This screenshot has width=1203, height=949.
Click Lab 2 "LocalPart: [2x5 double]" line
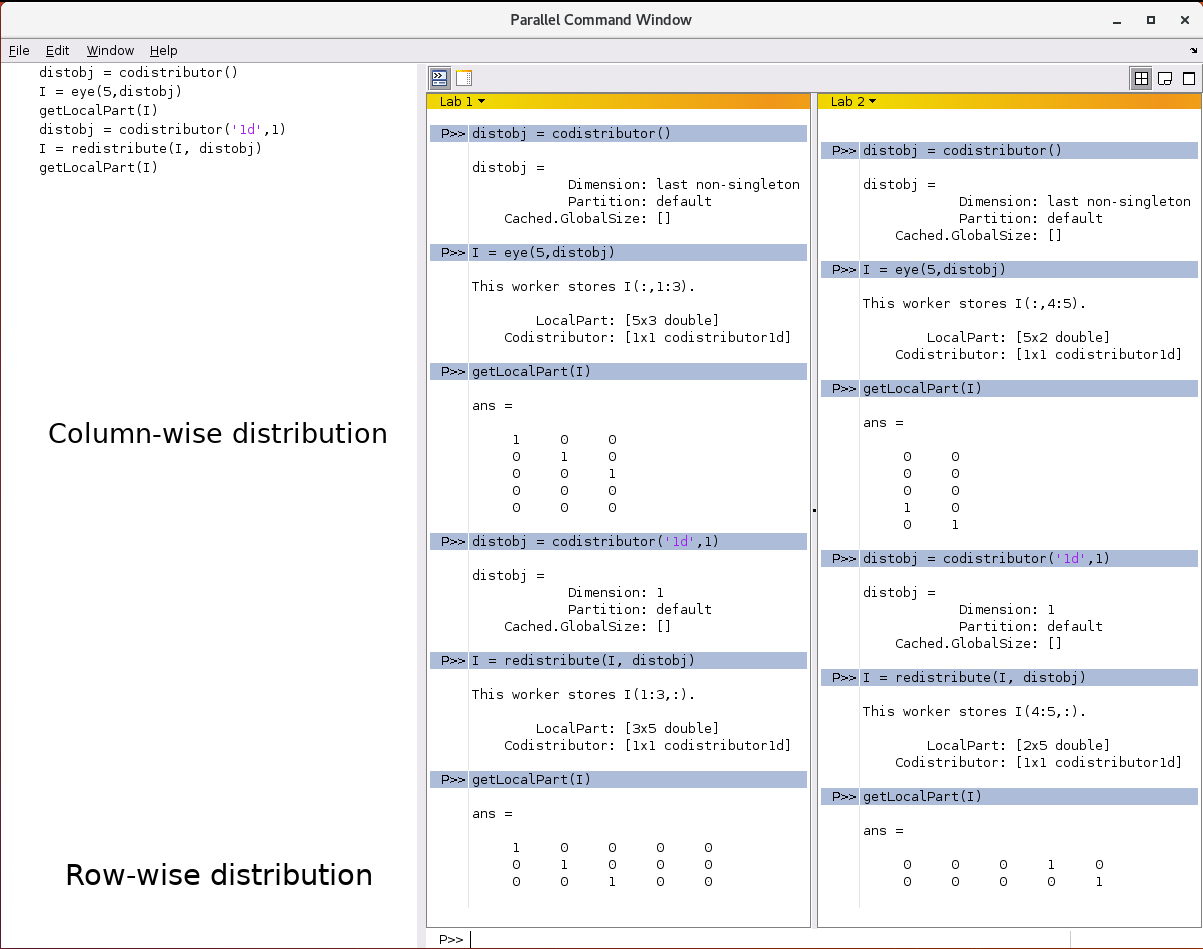click(x=1018, y=745)
